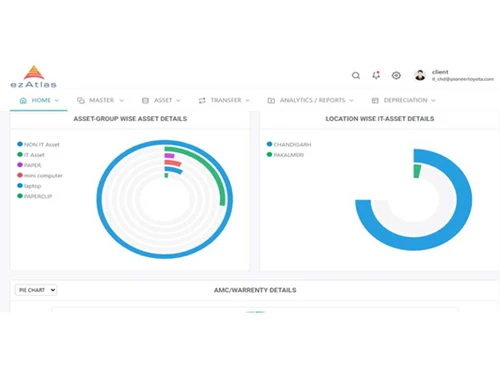Open the DEPRECIATION menu
The height and width of the screenshot is (375, 500).
(404, 100)
